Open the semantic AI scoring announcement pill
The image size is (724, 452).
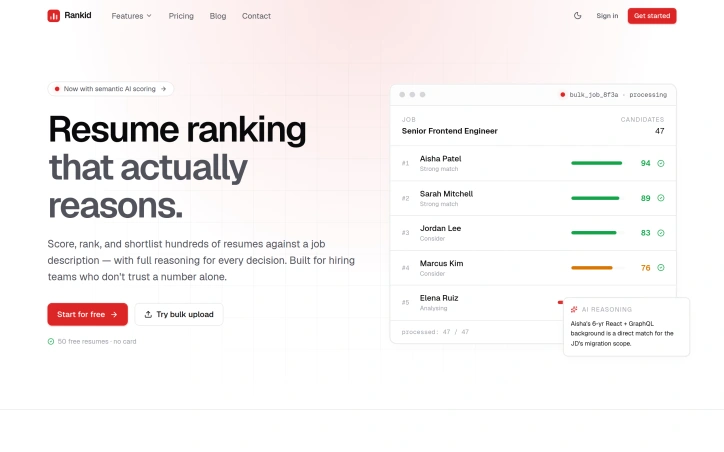111,89
